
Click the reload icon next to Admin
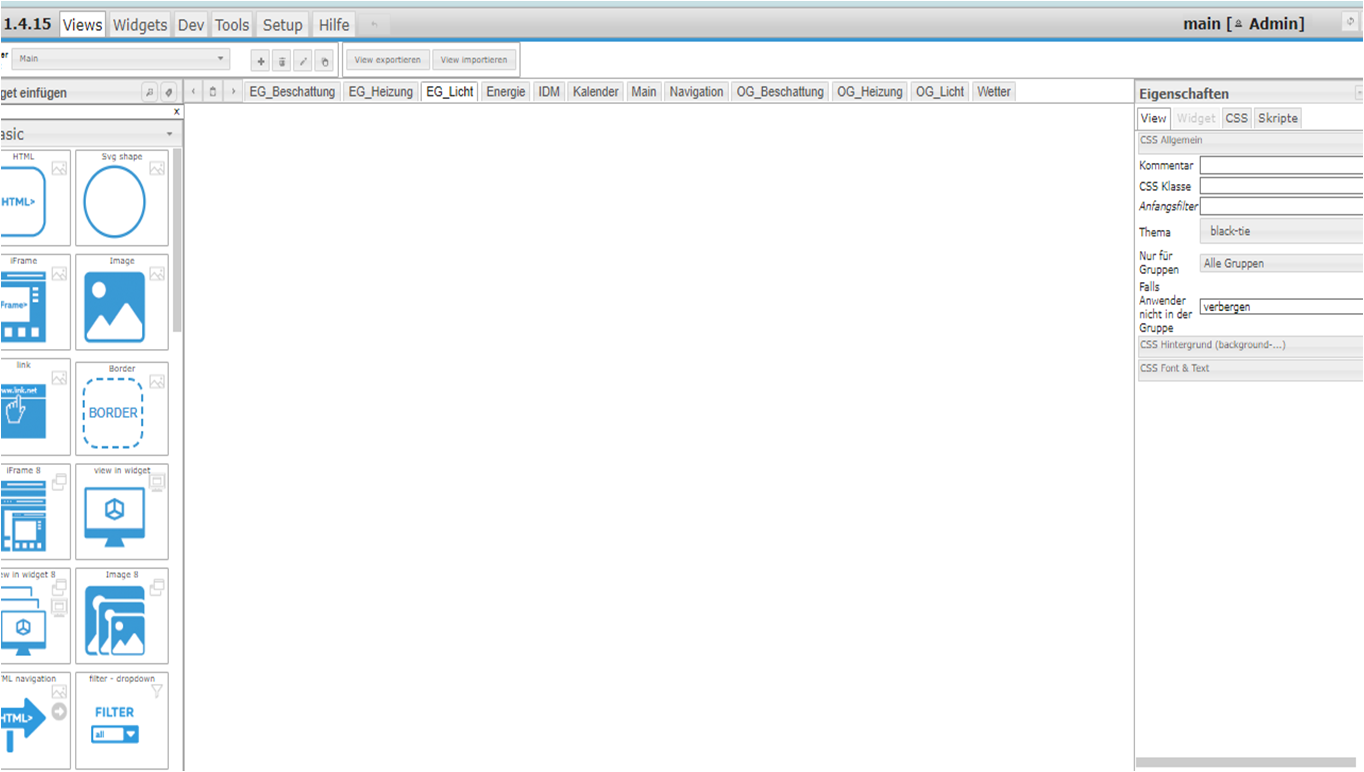coord(1348,22)
